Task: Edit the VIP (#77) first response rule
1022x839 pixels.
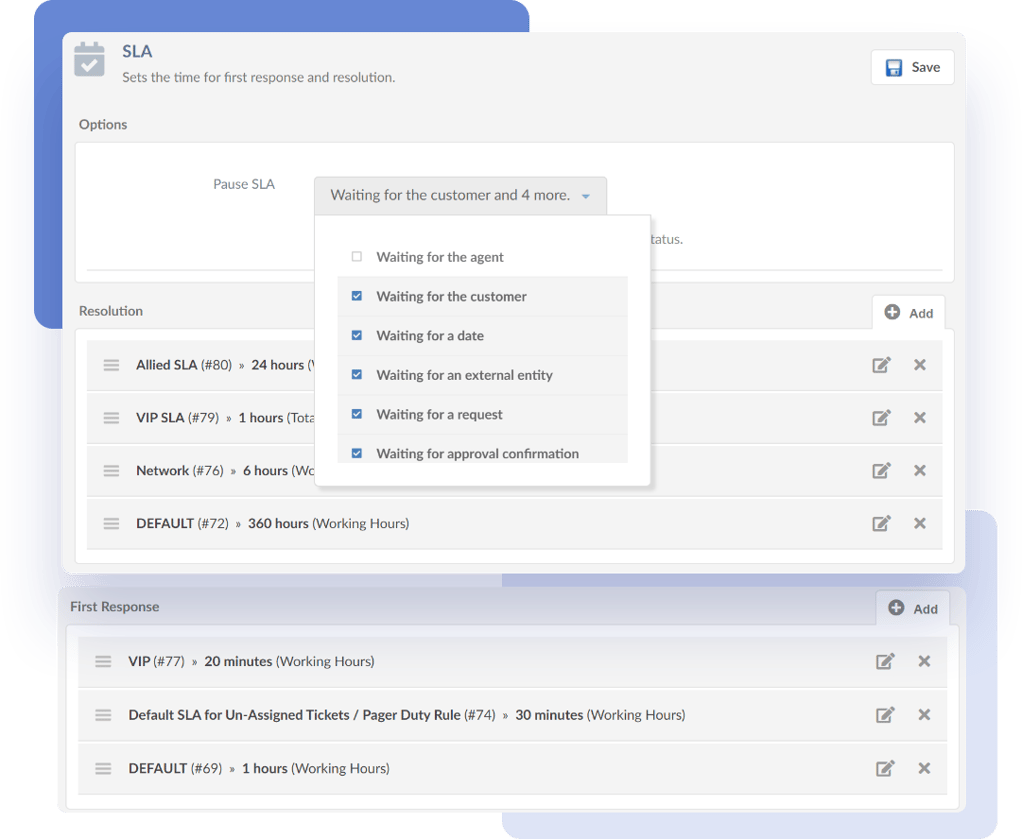Action: pos(884,661)
